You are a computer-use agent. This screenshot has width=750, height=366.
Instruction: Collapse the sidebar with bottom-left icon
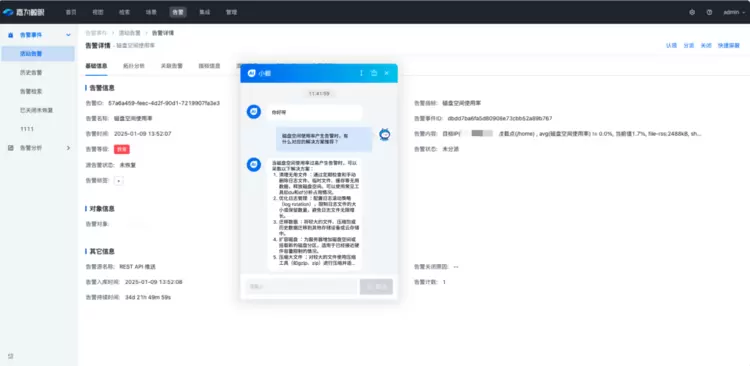tap(11, 356)
